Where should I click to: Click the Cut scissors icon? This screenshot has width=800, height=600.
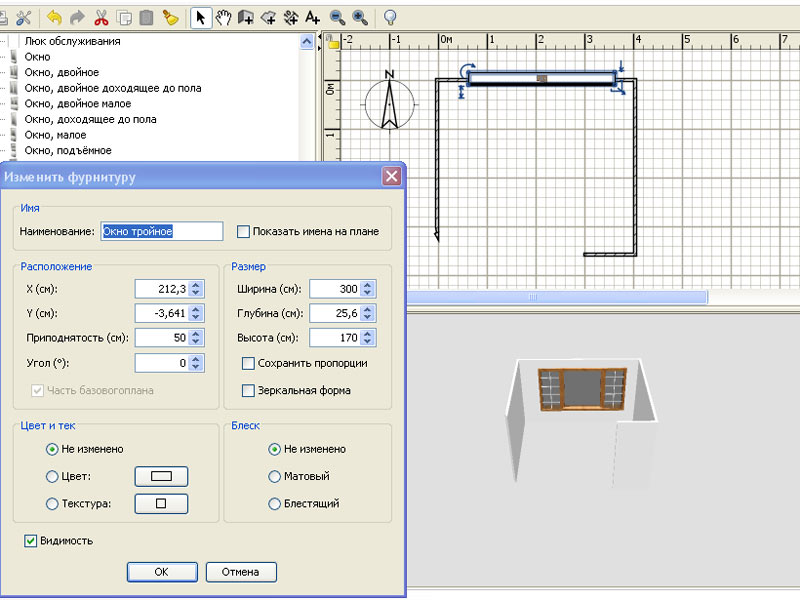[101, 18]
